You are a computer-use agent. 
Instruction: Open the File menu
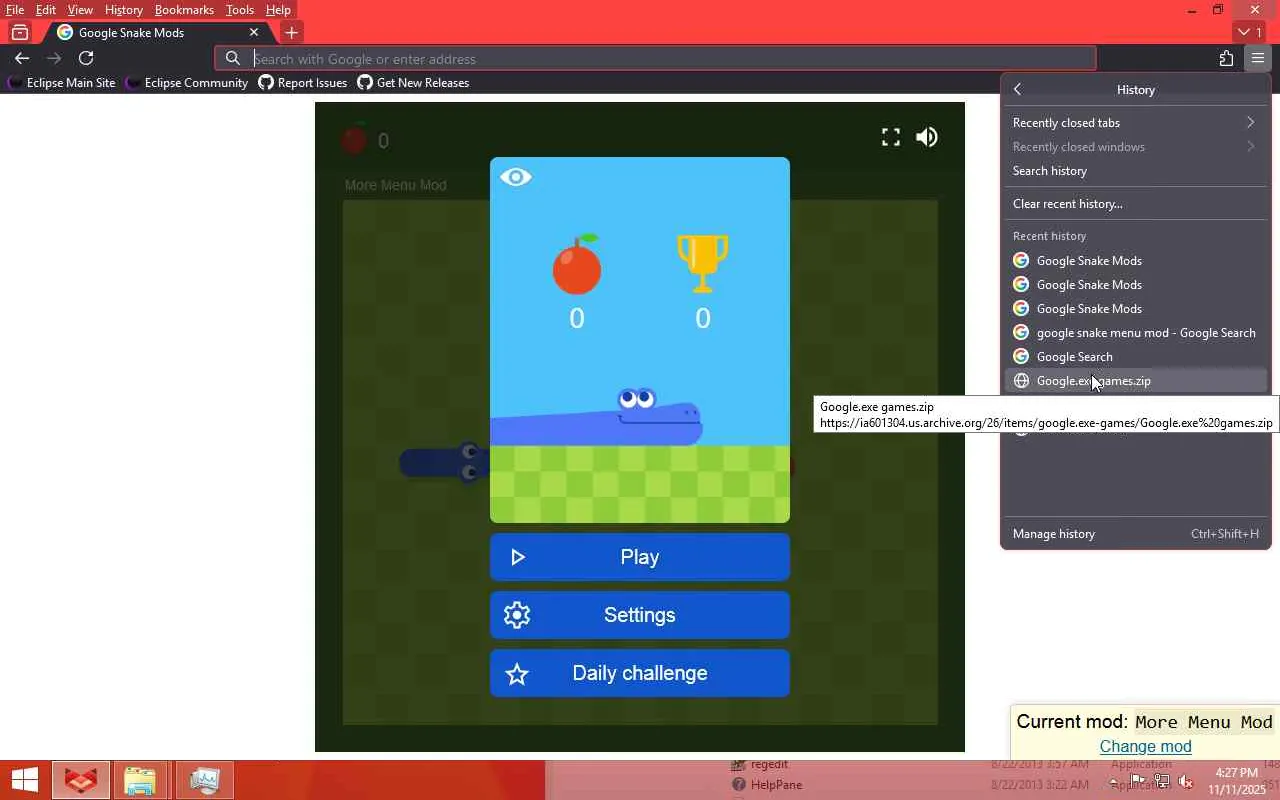click(x=15, y=10)
